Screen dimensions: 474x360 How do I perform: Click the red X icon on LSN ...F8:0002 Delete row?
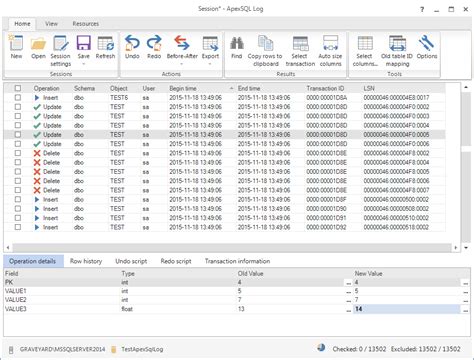(x=37, y=153)
